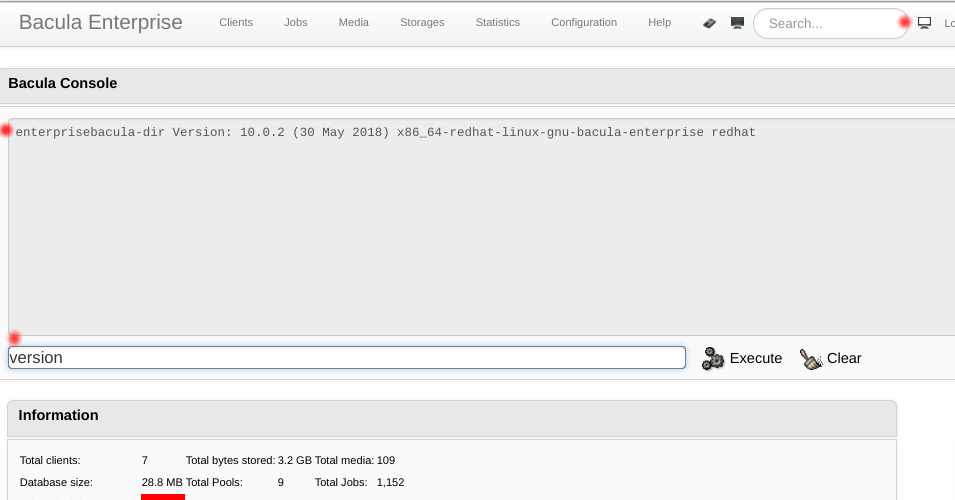Click the console output version line
The image size is (955, 500).
[386, 132]
